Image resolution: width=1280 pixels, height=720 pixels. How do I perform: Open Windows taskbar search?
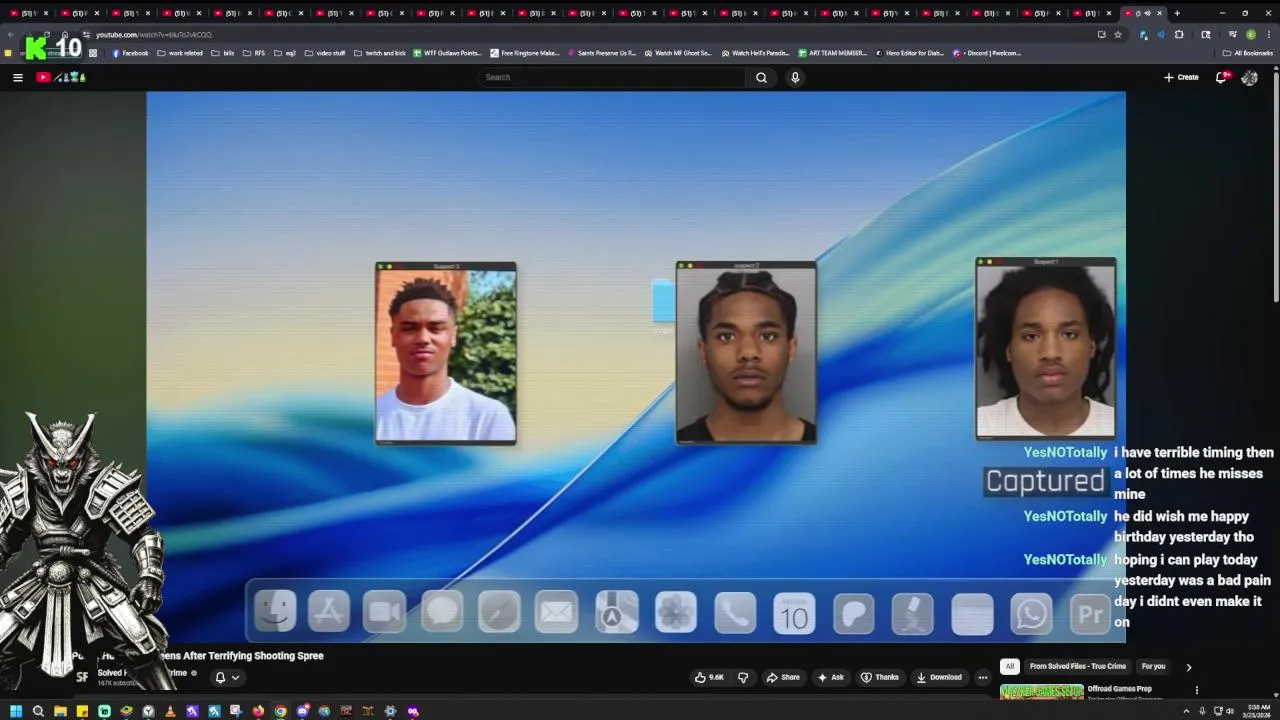(38, 711)
